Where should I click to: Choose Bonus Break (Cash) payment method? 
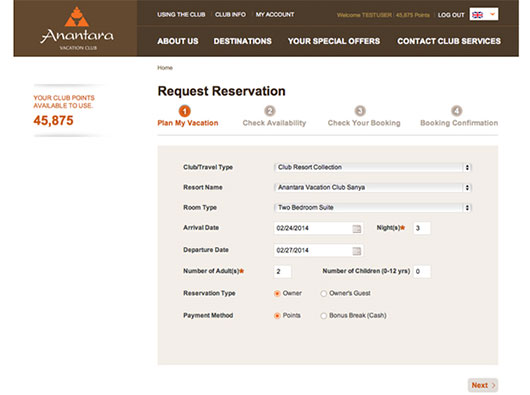tap(323, 316)
